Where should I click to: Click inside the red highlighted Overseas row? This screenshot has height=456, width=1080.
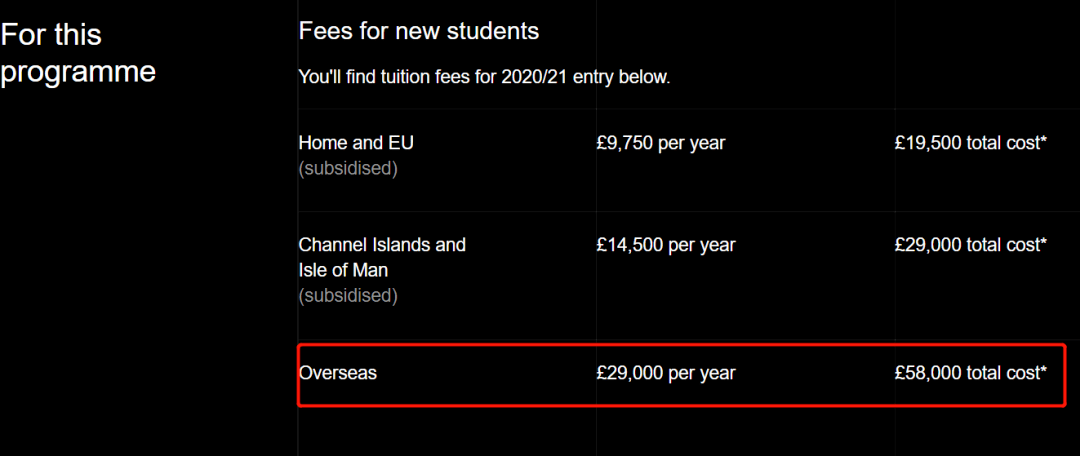click(x=682, y=375)
